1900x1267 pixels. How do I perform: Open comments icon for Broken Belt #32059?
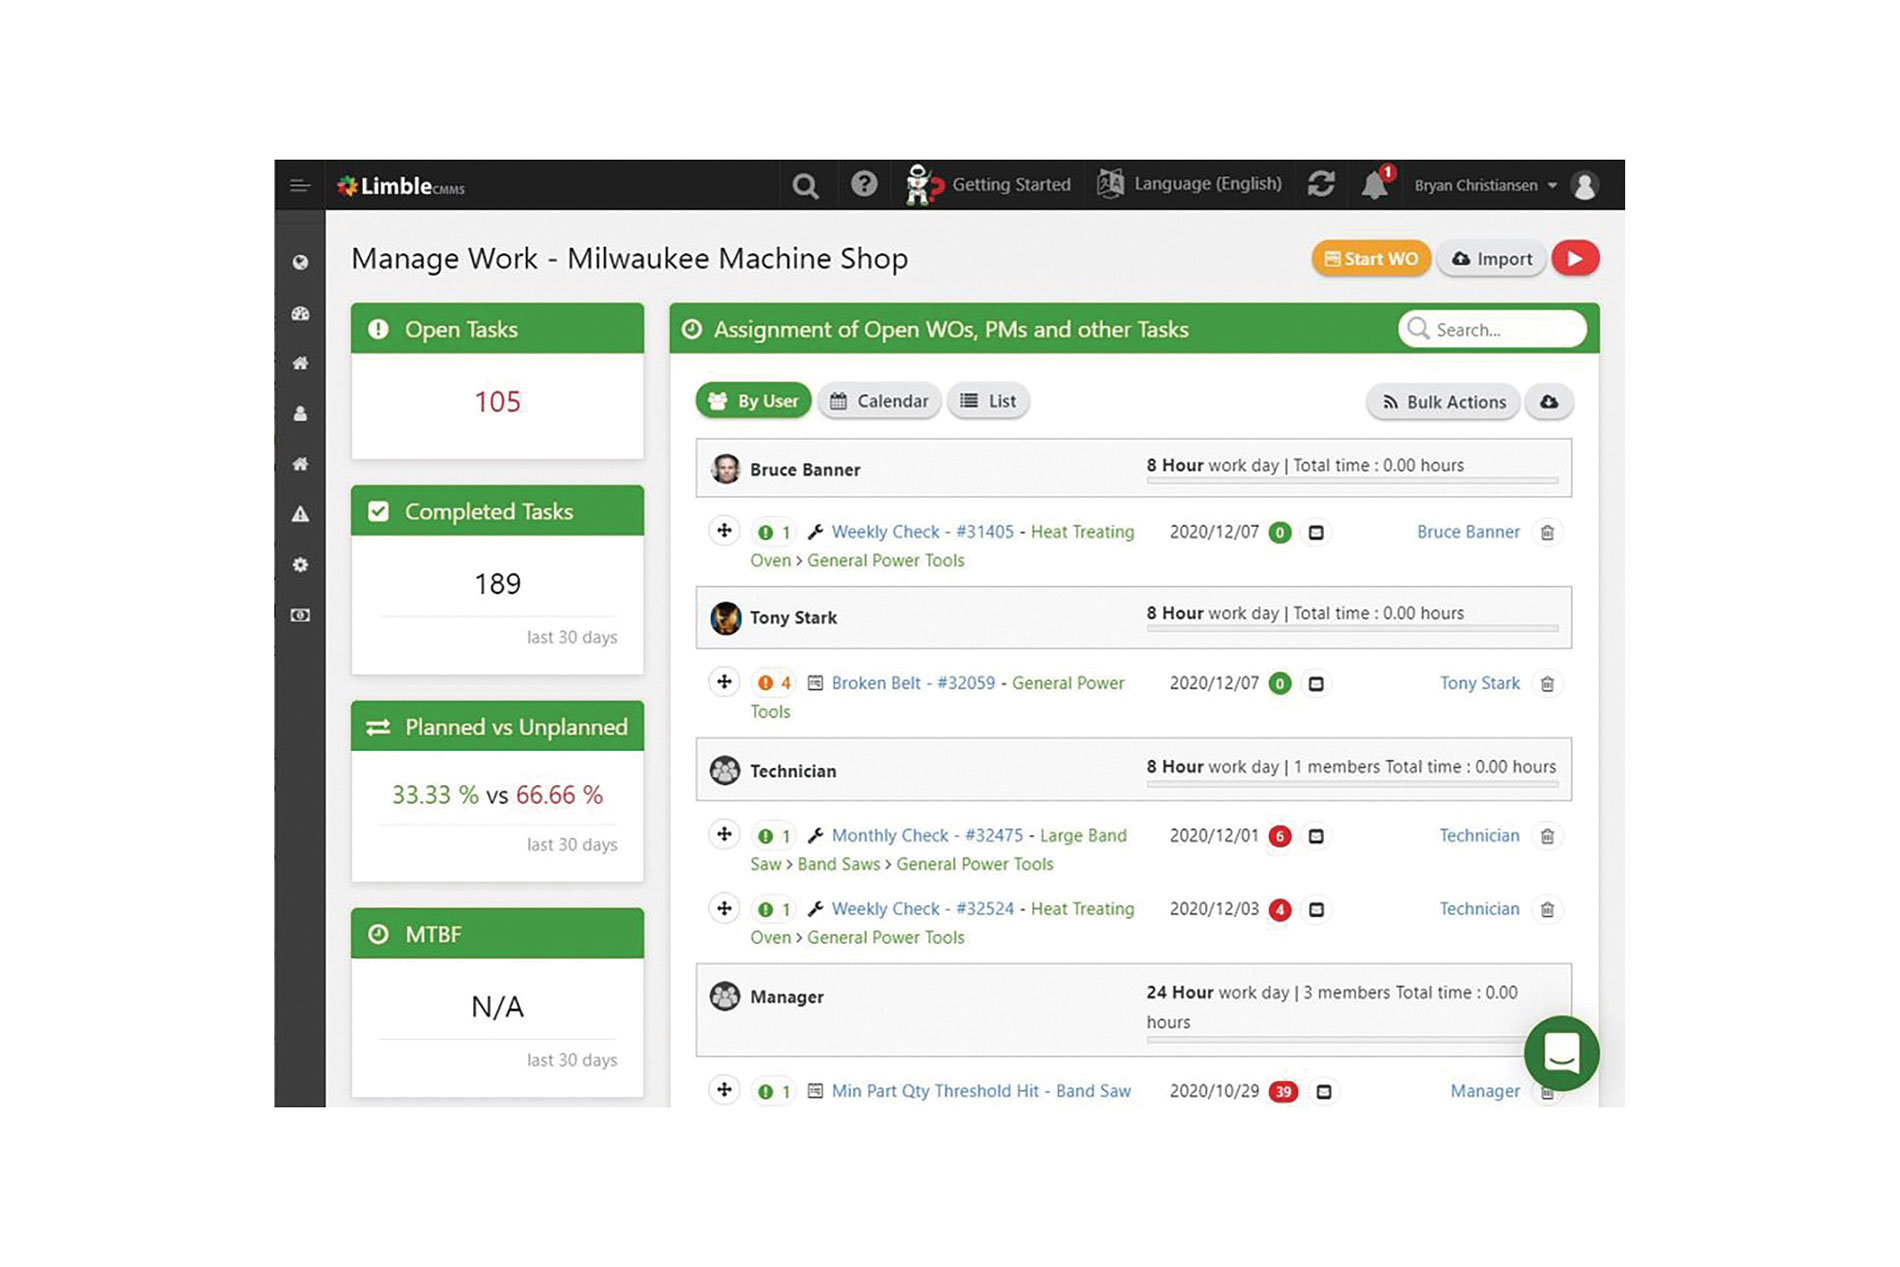(1316, 684)
